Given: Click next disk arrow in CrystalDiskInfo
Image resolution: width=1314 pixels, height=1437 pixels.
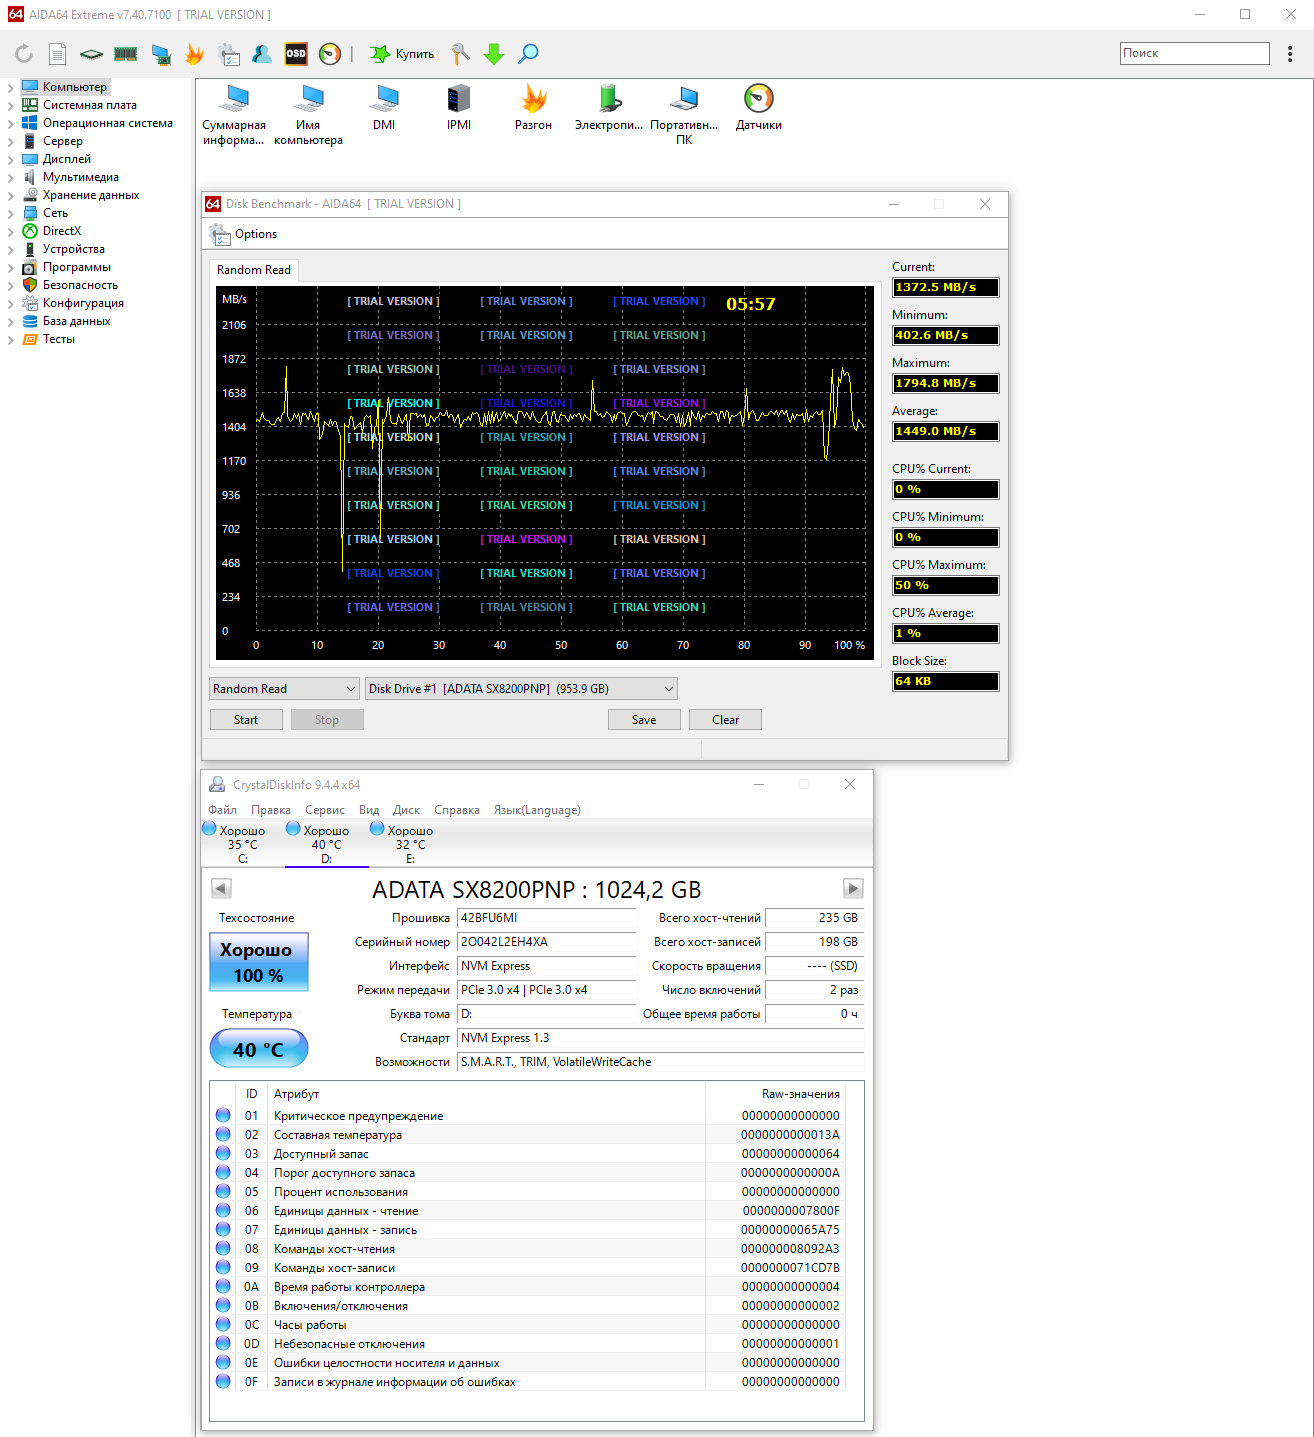Looking at the screenshot, I should pyautogui.click(x=853, y=888).
